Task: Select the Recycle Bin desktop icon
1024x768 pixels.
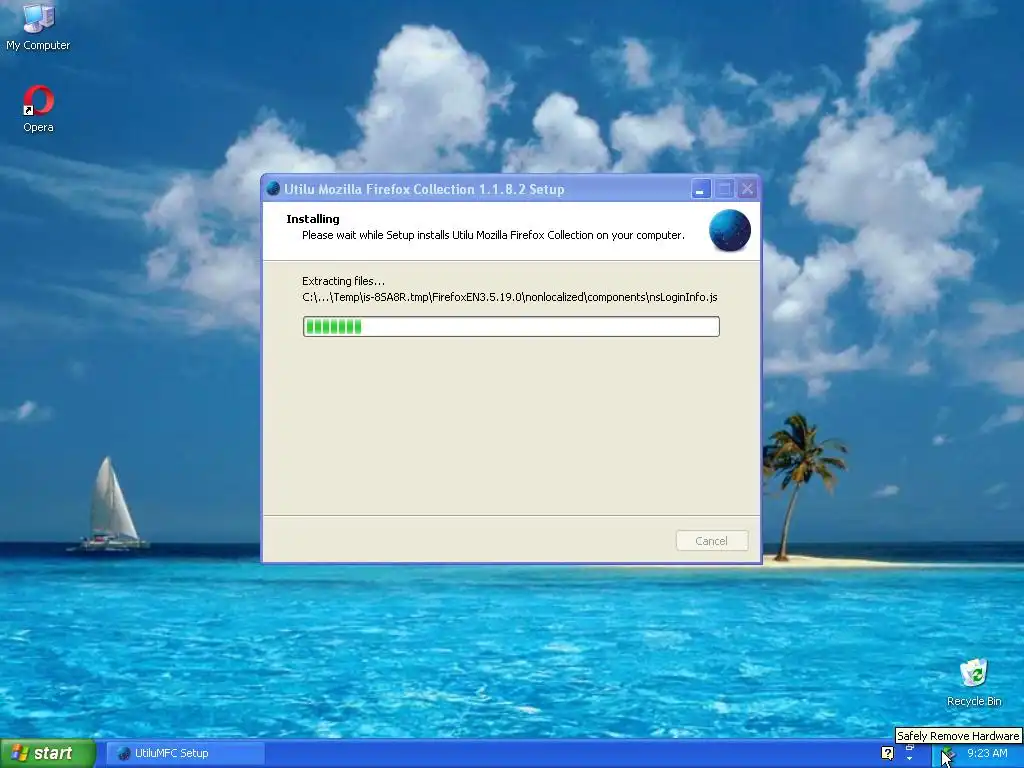Action: tap(974, 682)
